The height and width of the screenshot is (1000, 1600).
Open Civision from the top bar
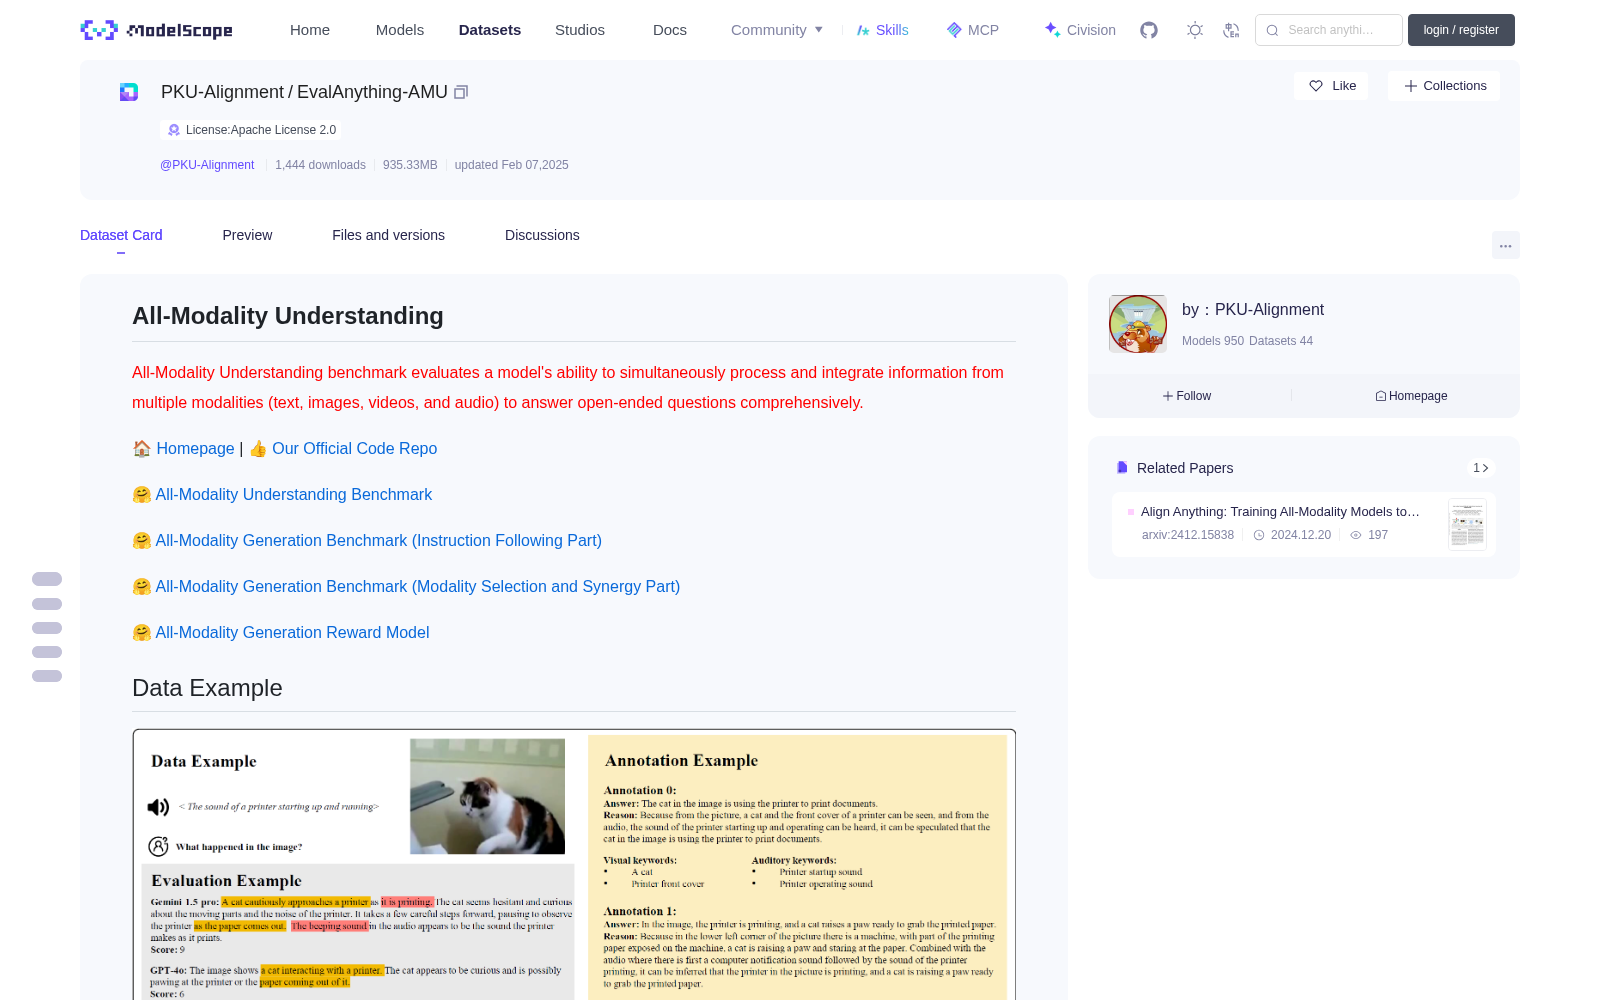(1080, 30)
